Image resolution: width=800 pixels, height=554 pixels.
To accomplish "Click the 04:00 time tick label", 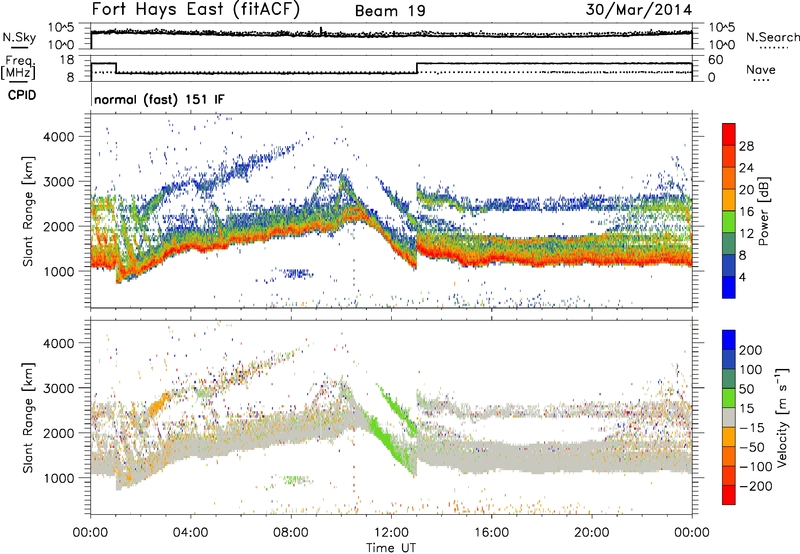I will [x=190, y=533].
